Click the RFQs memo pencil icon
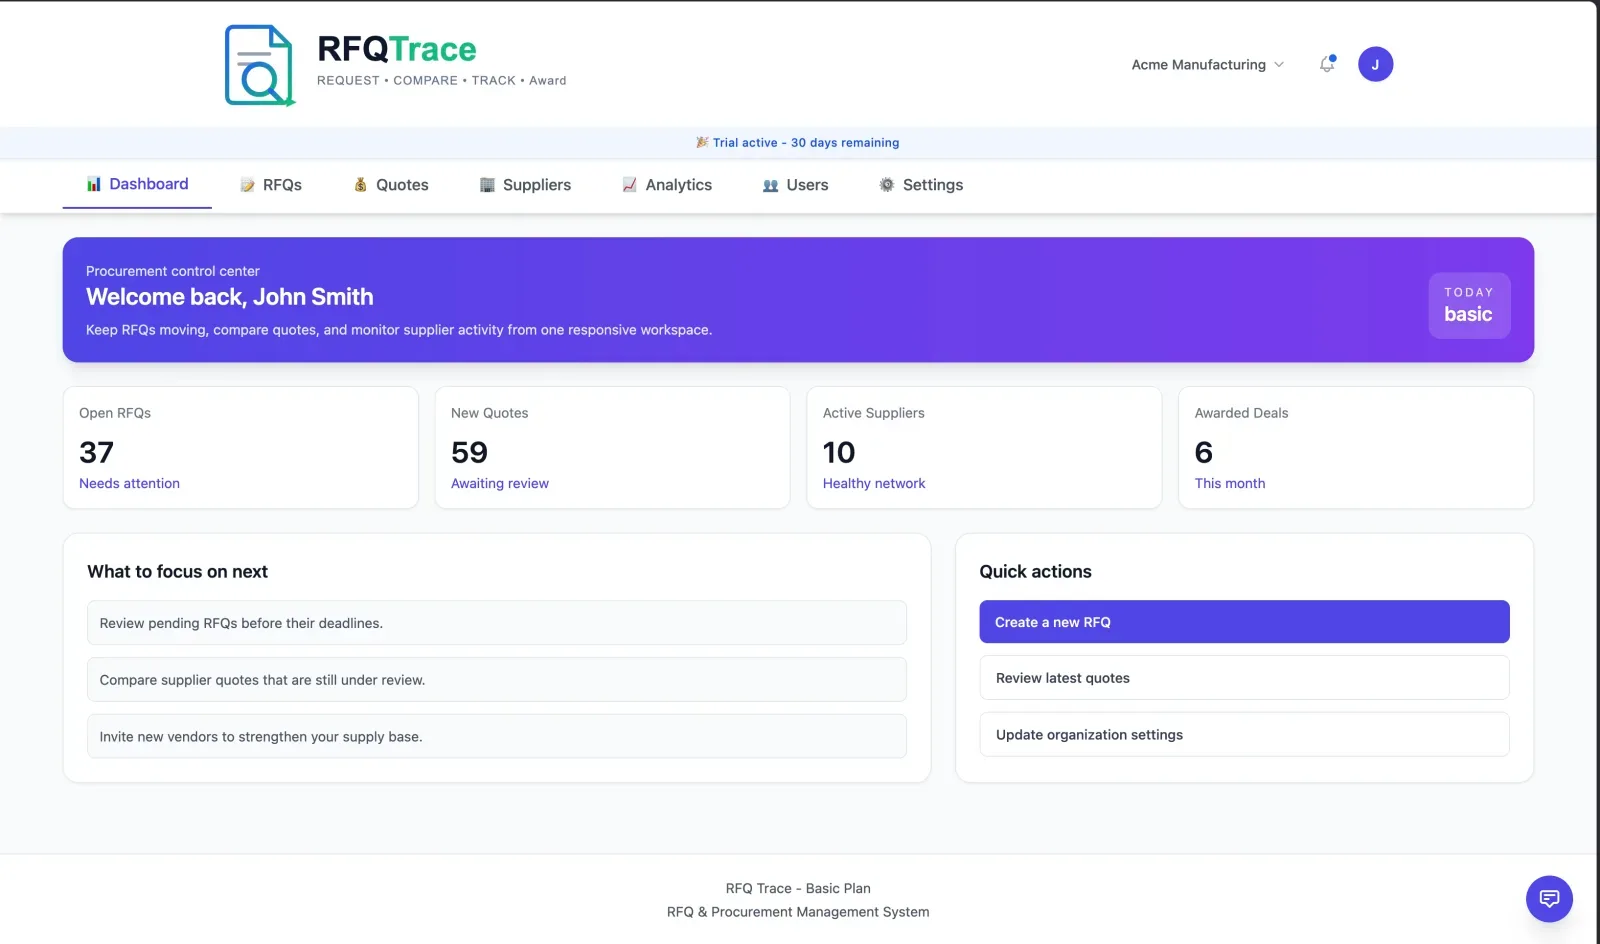This screenshot has width=1600, height=944. coord(247,185)
